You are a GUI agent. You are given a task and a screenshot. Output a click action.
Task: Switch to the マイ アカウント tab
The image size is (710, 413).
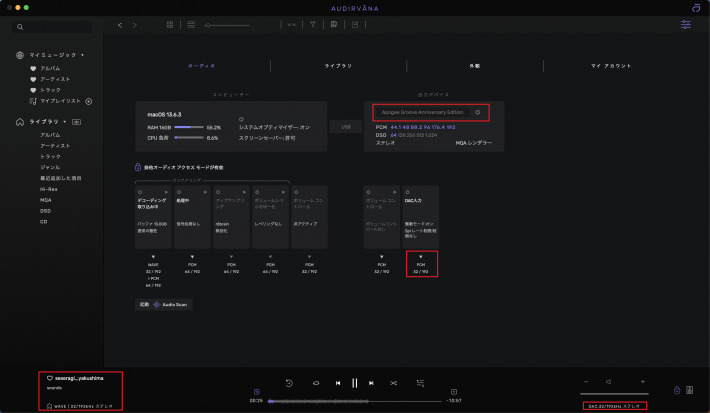[609, 65]
